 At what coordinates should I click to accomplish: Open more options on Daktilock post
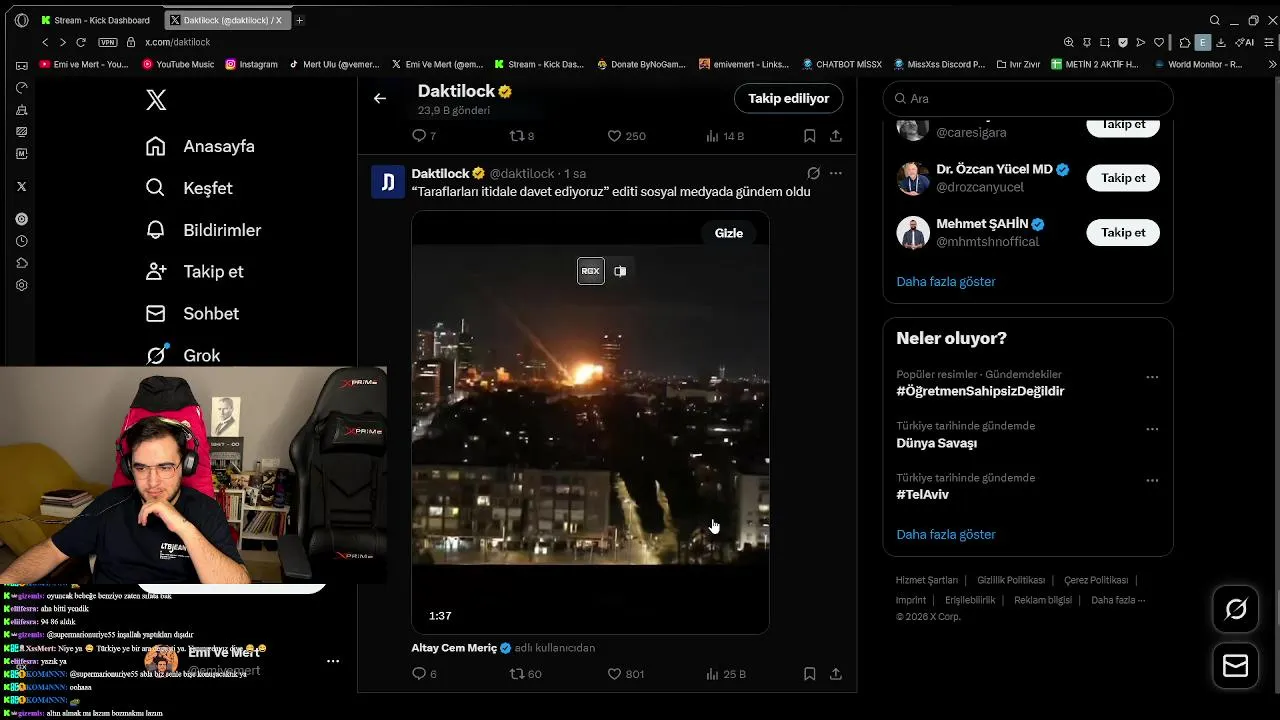point(836,173)
